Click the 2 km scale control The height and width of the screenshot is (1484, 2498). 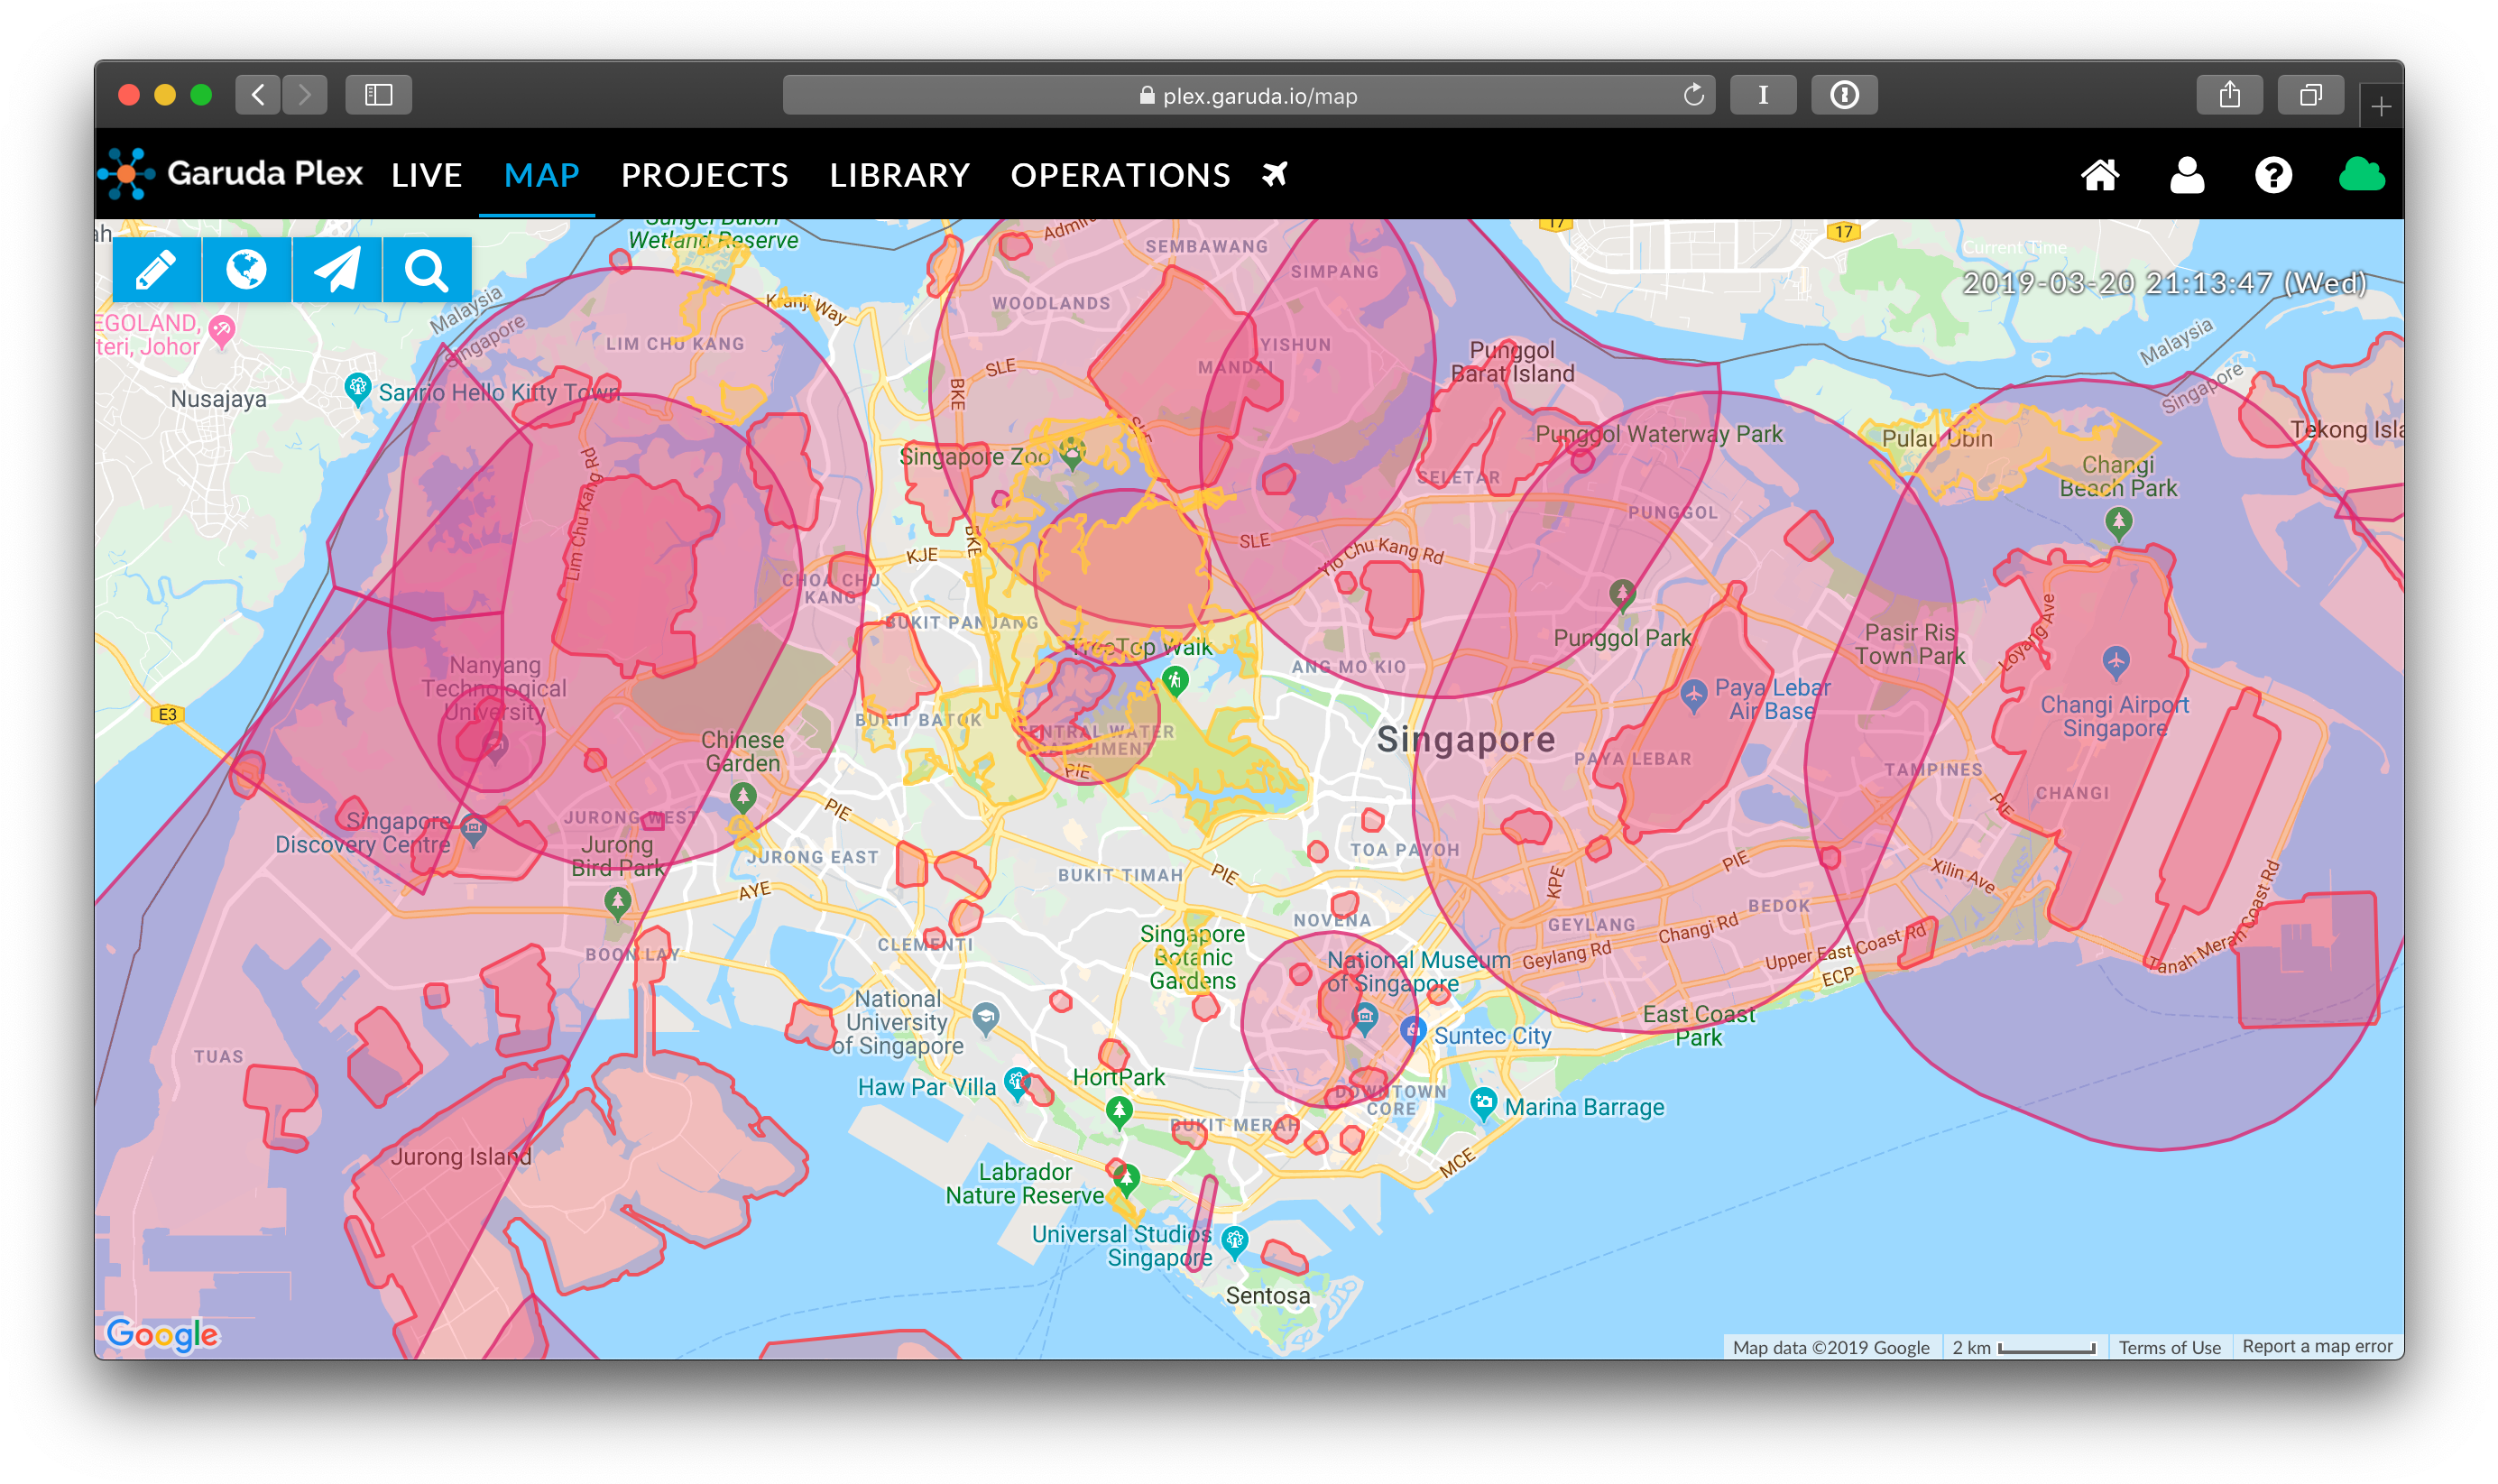point(2023,1347)
